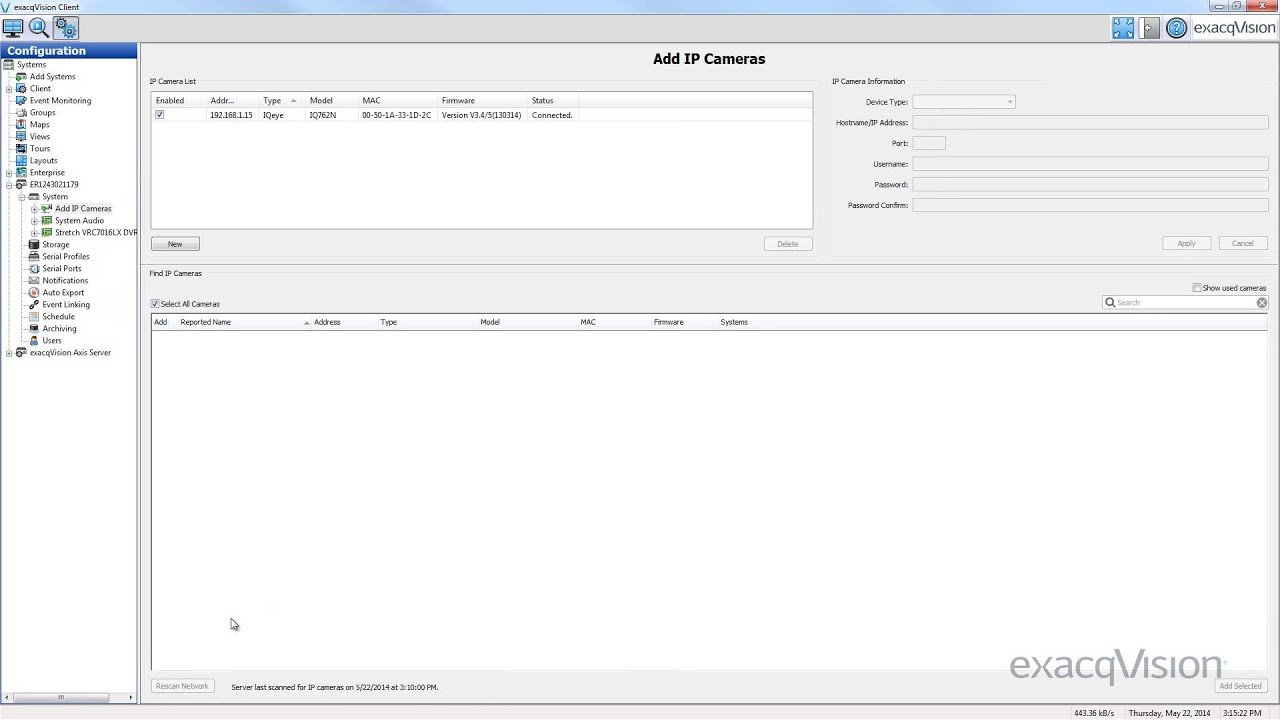This screenshot has height=720, width=1280.
Task: Open Notifications in the configuration tree
Action: pyautogui.click(x=64, y=281)
